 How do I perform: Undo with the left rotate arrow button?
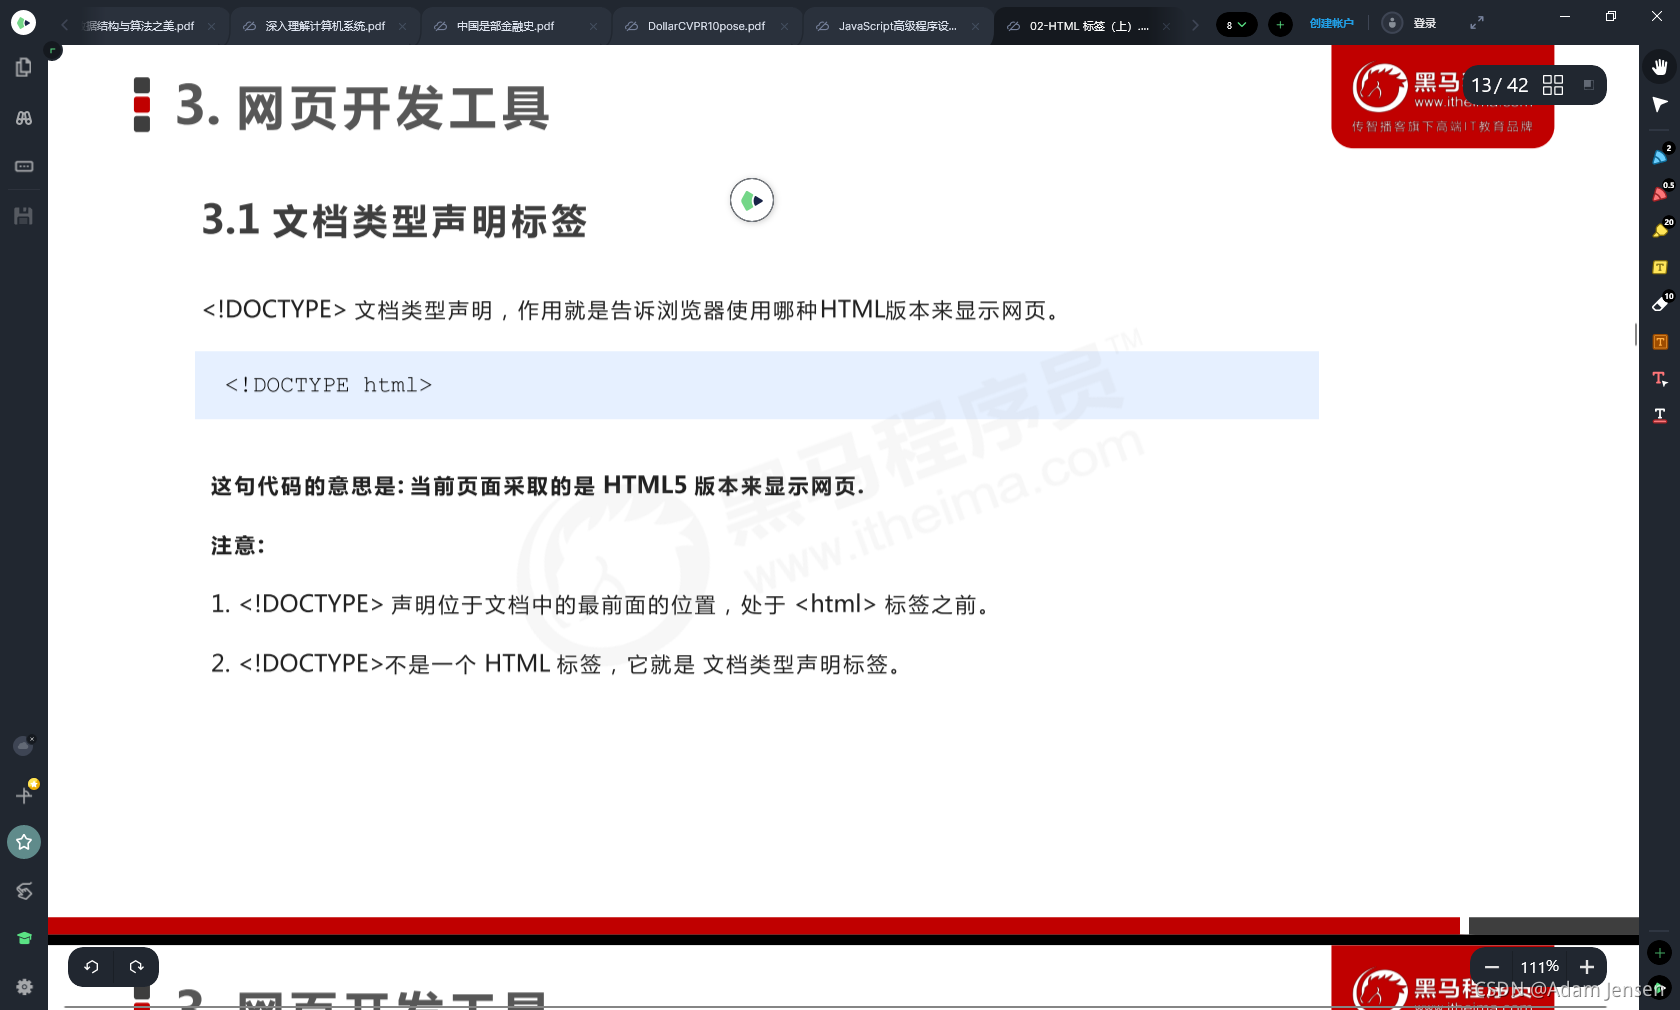click(91, 966)
